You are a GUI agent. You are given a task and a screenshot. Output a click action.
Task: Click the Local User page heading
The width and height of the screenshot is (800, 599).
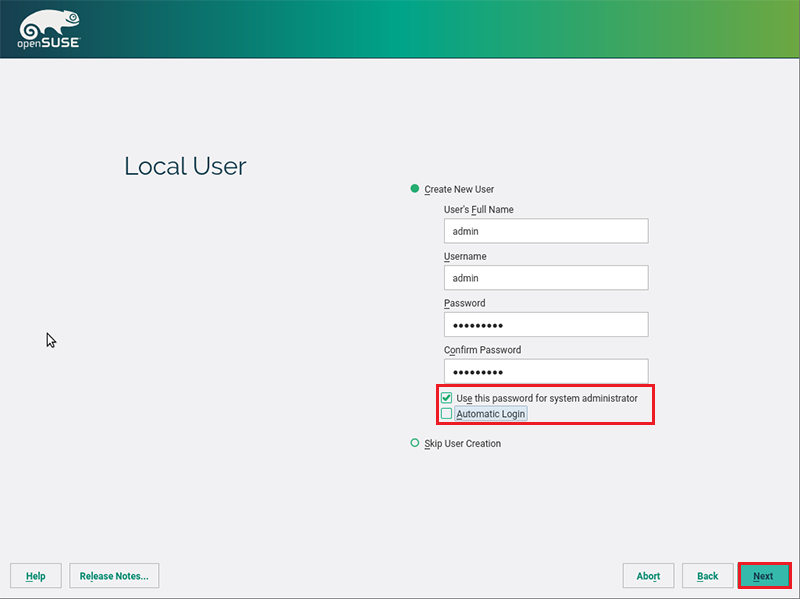tap(185, 166)
